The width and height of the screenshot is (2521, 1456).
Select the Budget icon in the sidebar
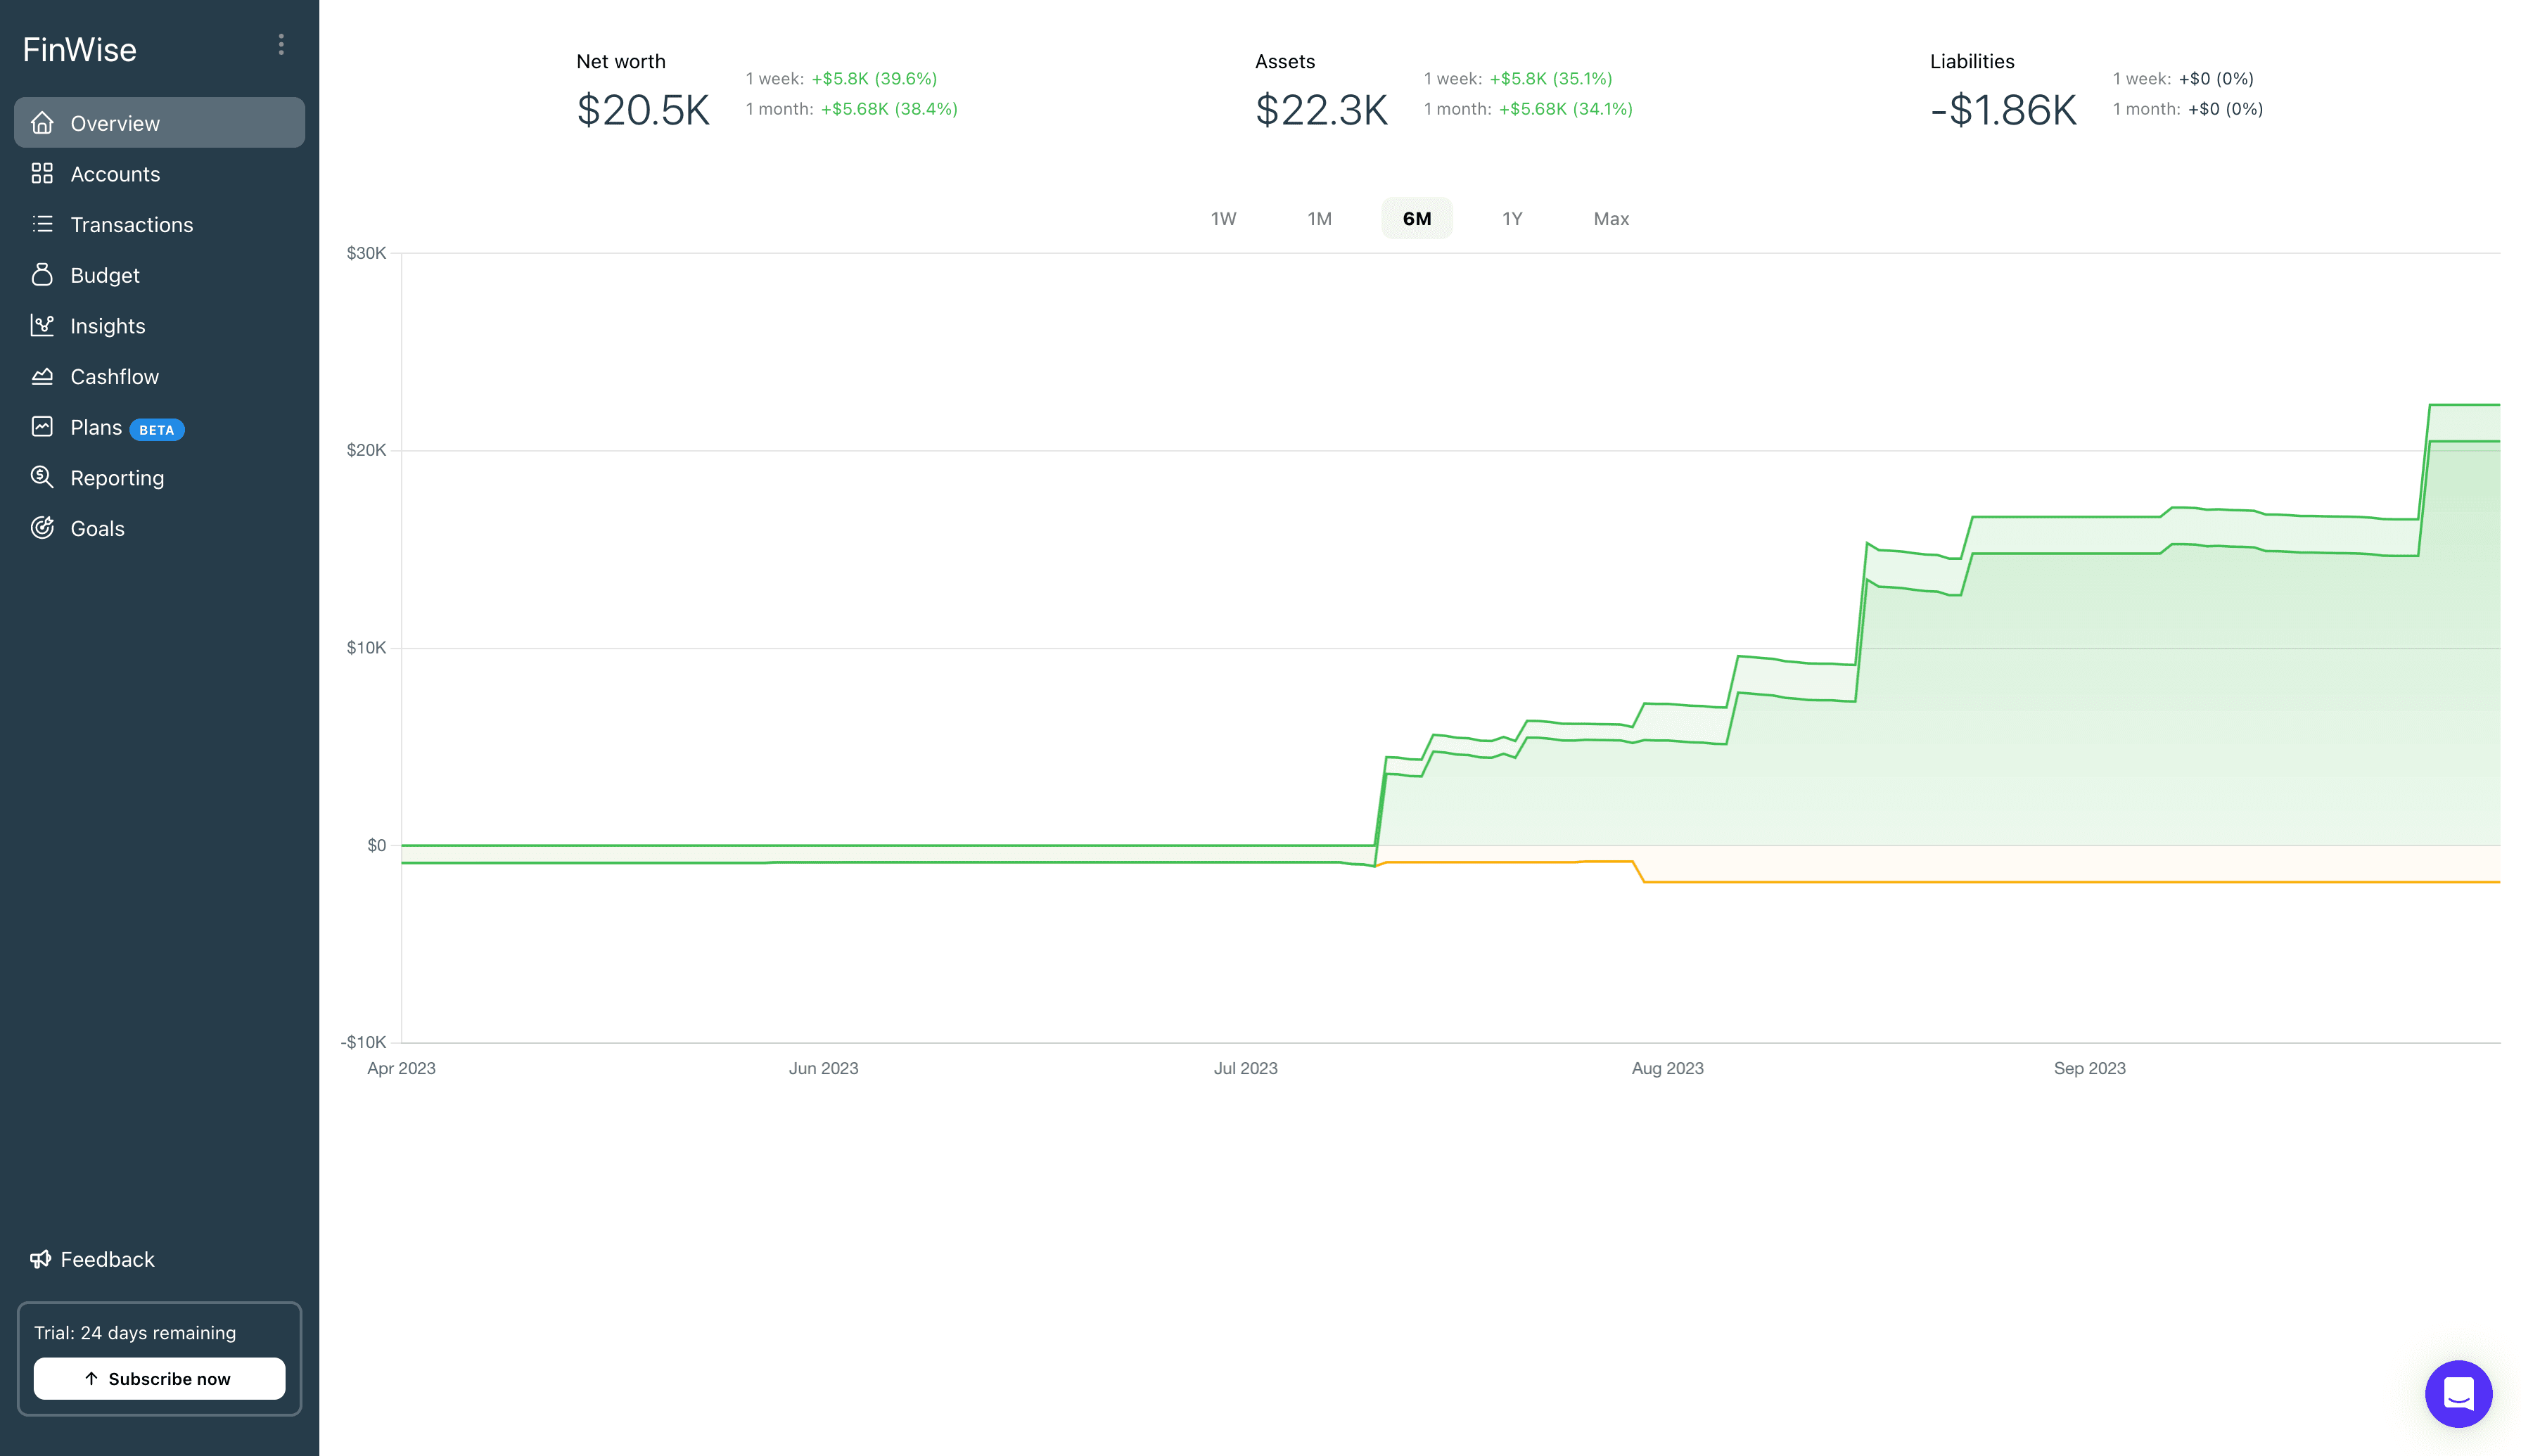[42, 275]
